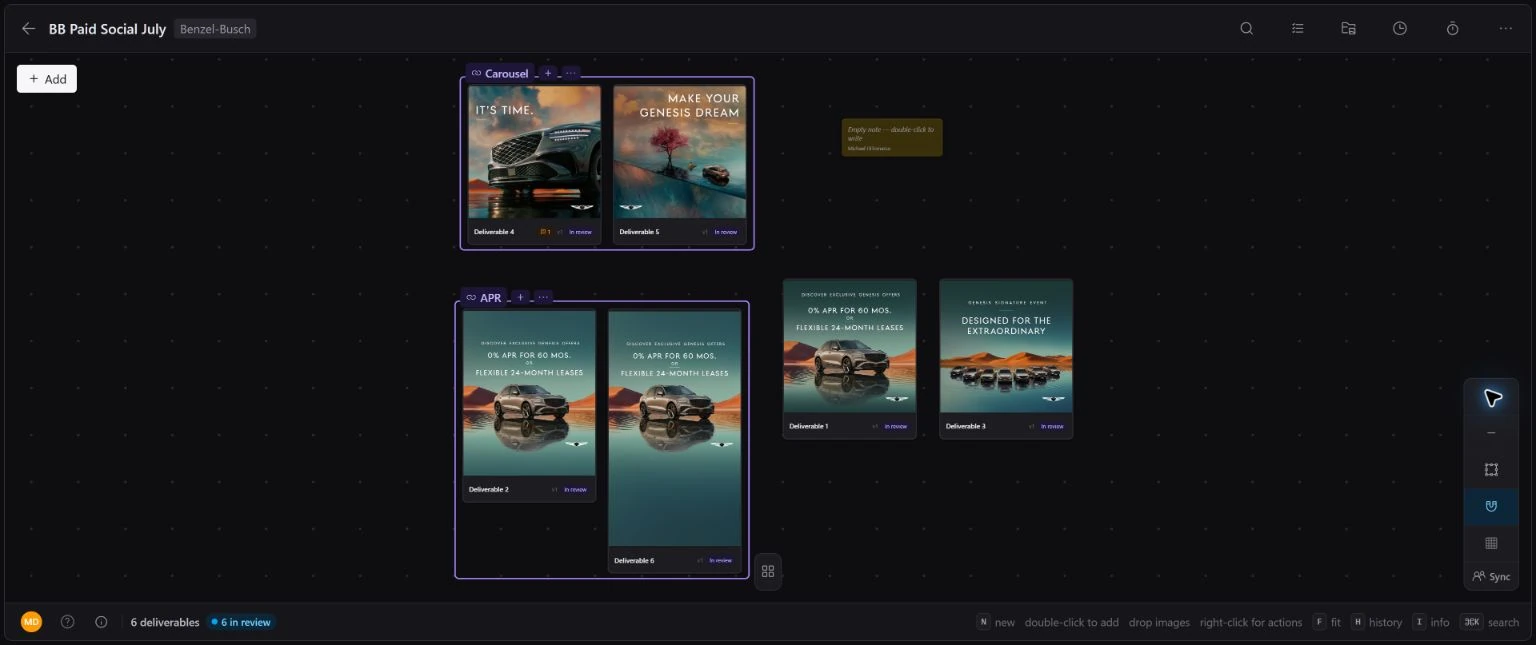Click the yellow empty note

point(892,138)
